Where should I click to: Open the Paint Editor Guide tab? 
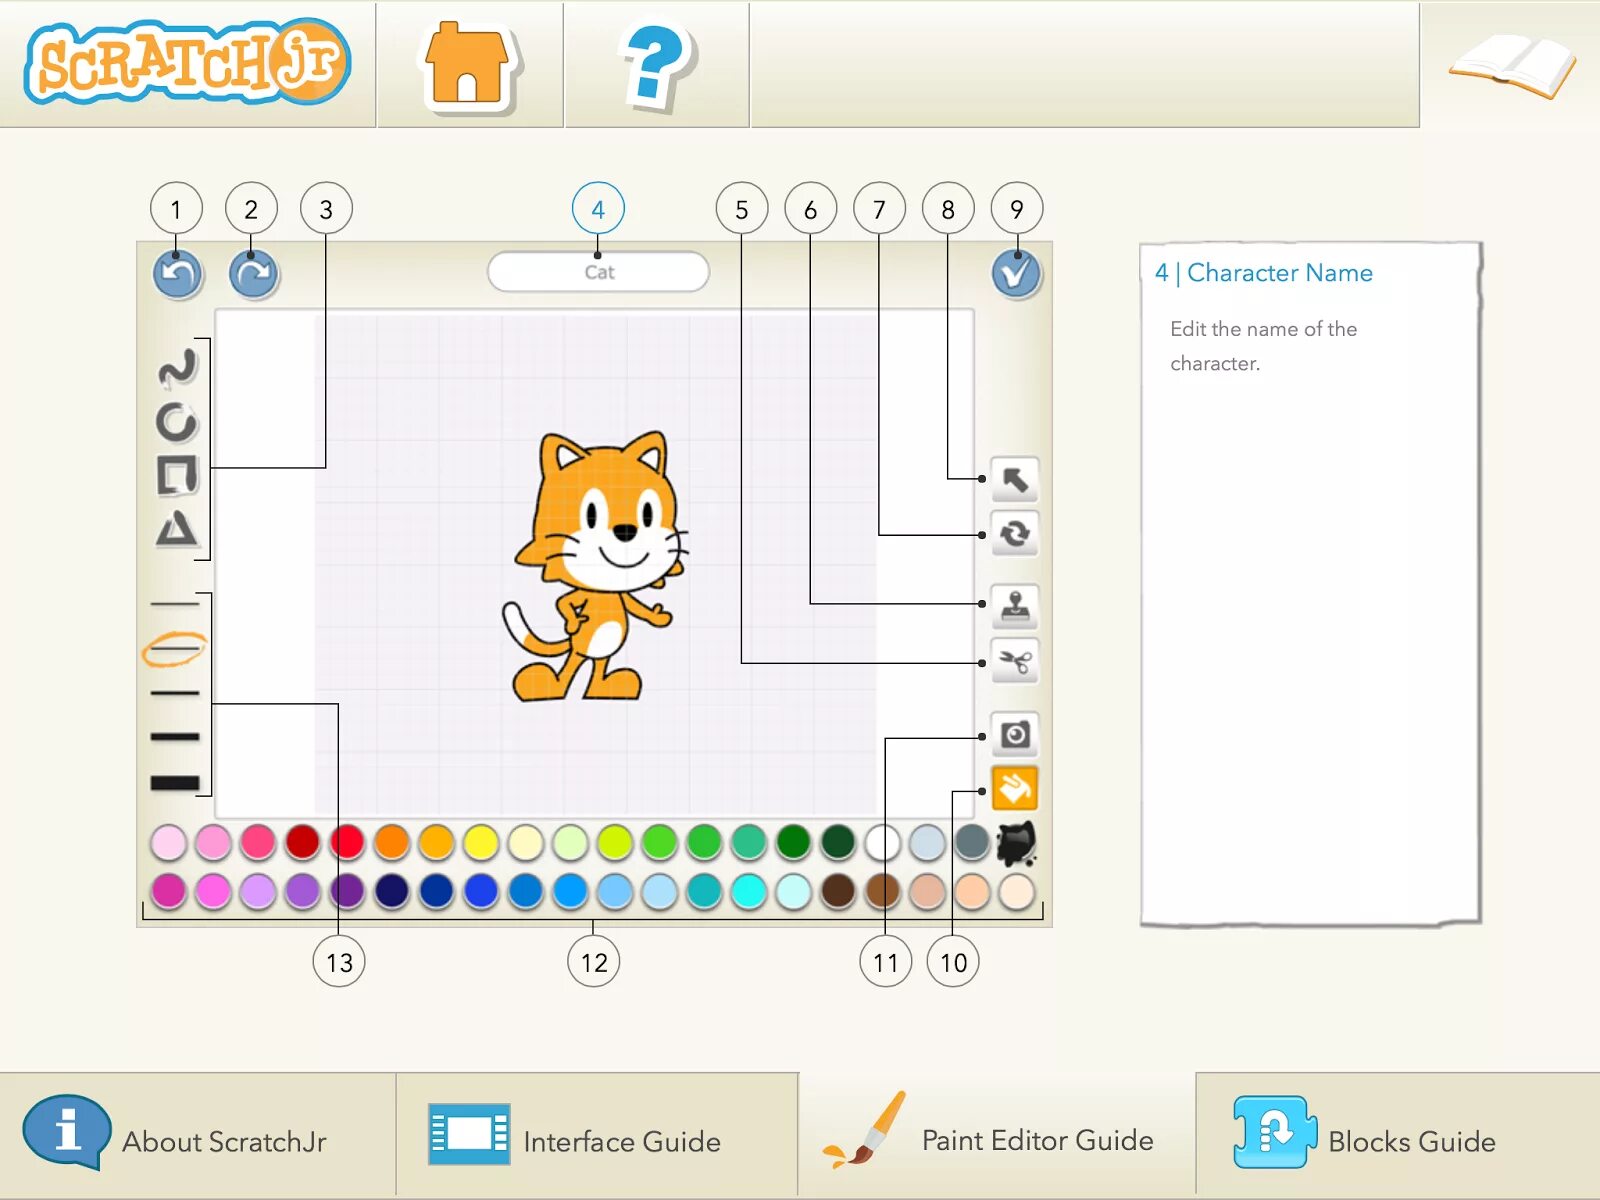(996, 1134)
